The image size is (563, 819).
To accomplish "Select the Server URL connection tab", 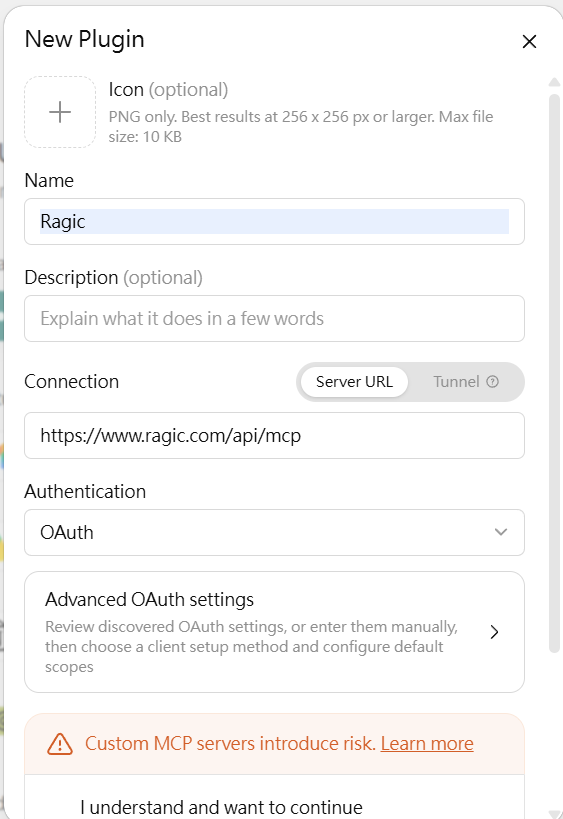I will [x=354, y=382].
